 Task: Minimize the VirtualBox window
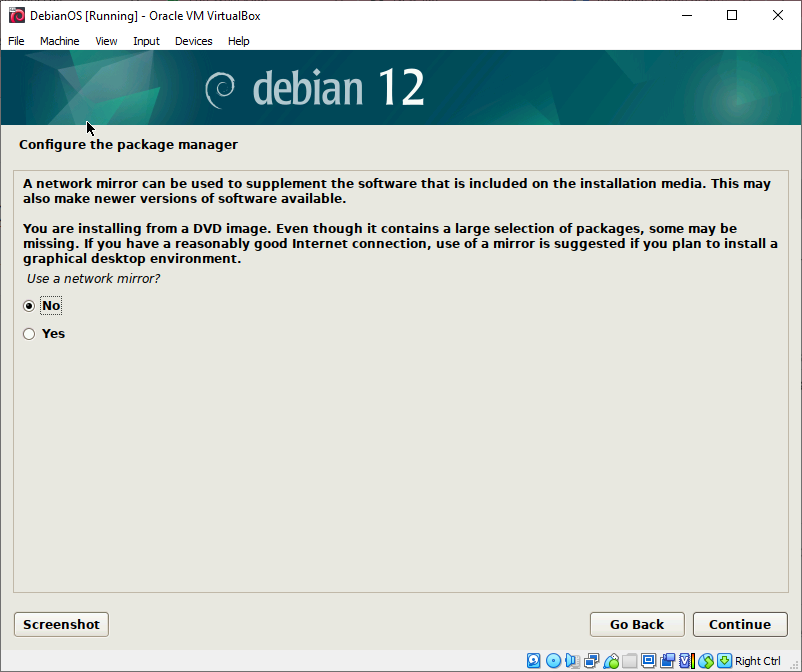coord(687,15)
